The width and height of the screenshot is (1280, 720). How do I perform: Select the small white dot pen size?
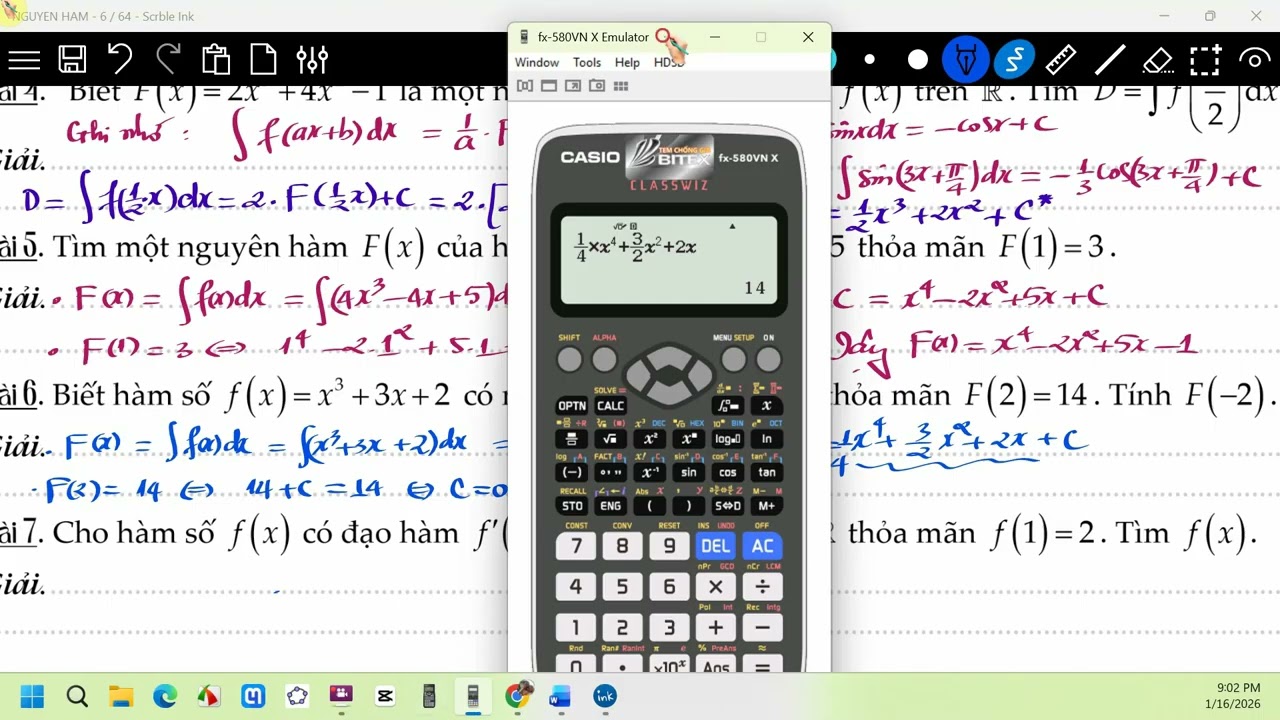[x=870, y=60]
